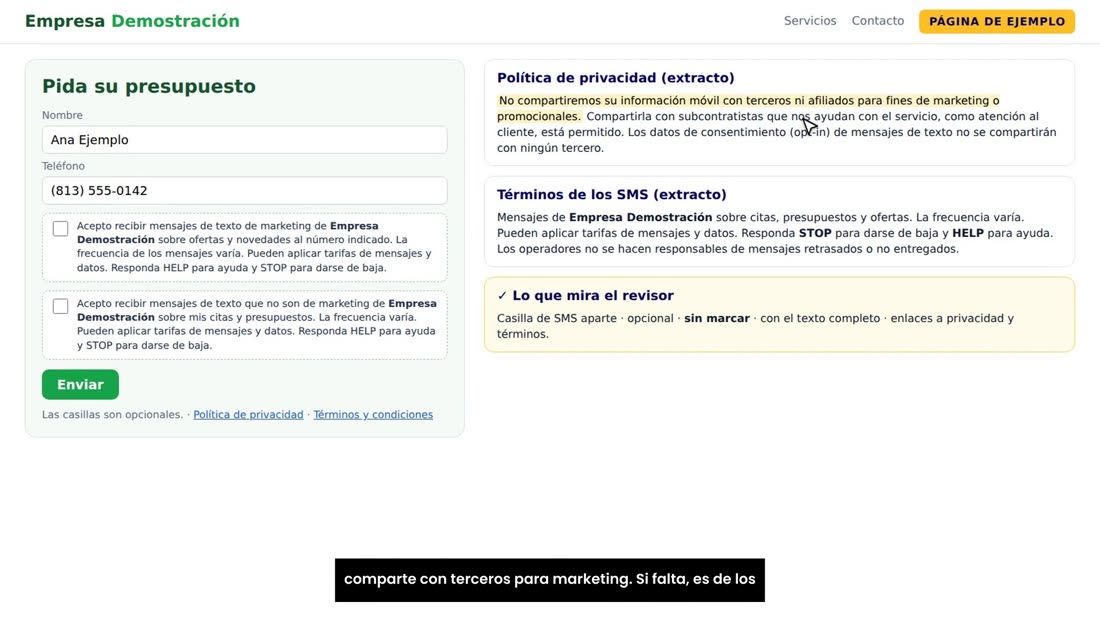Click the bold STOP word in SMS terms
This screenshot has height=618, width=1100.
814,233
